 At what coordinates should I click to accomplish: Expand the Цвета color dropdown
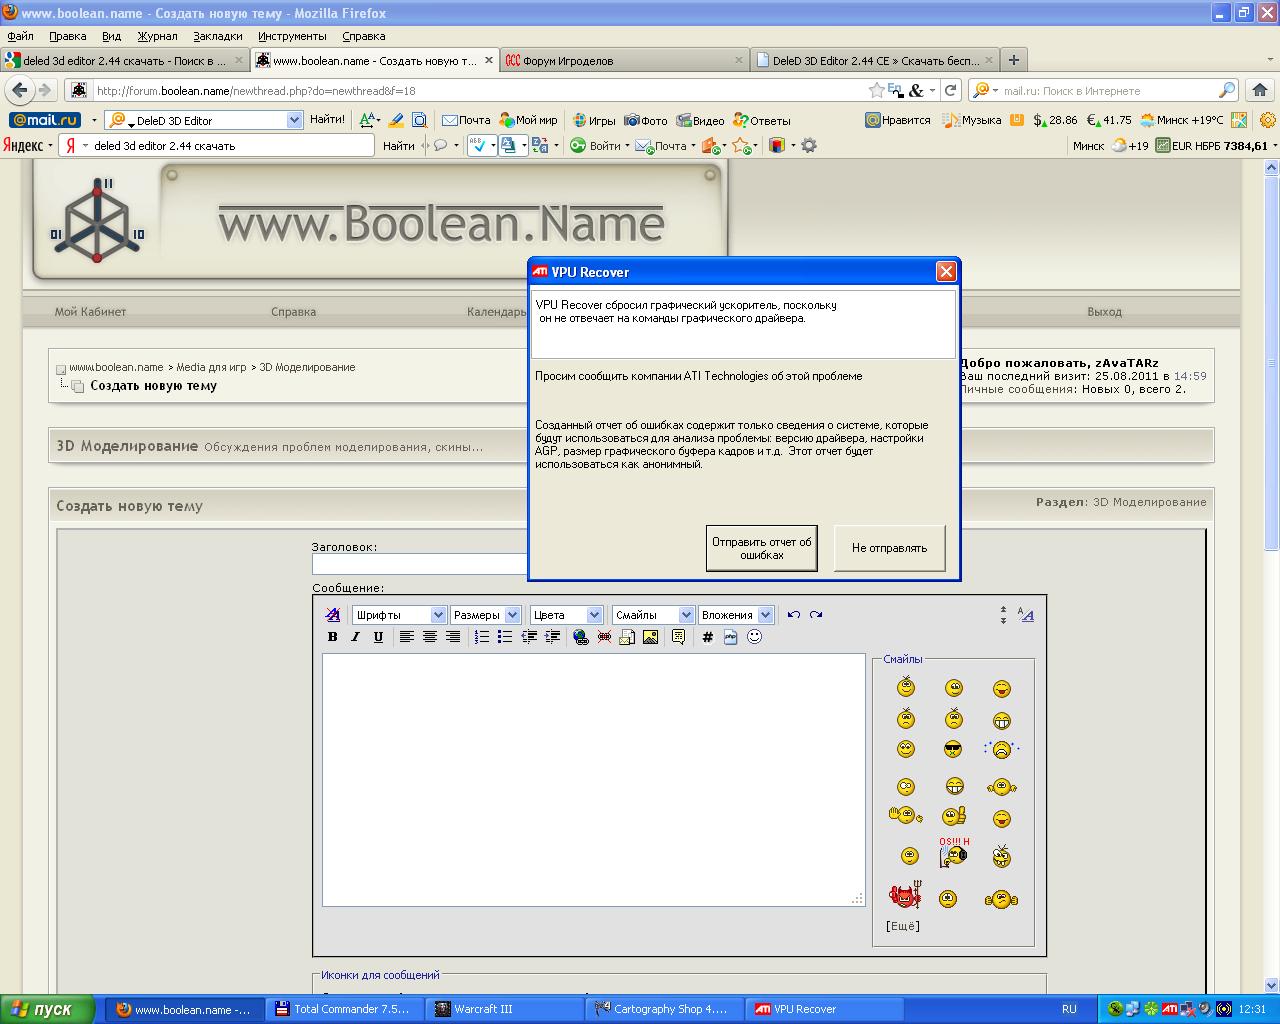click(x=566, y=615)
